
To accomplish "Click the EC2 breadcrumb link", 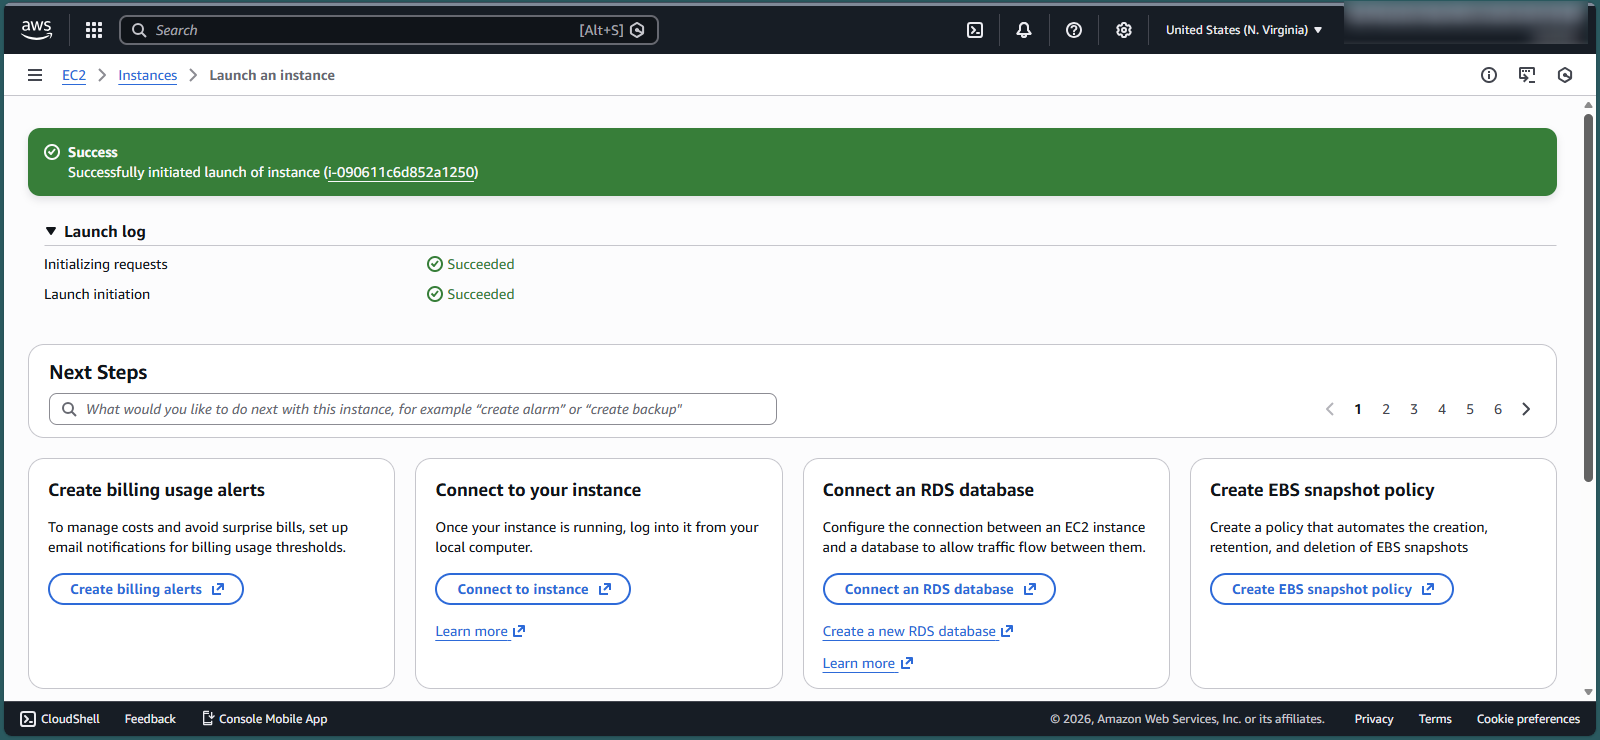I will (x=74, y=75).
